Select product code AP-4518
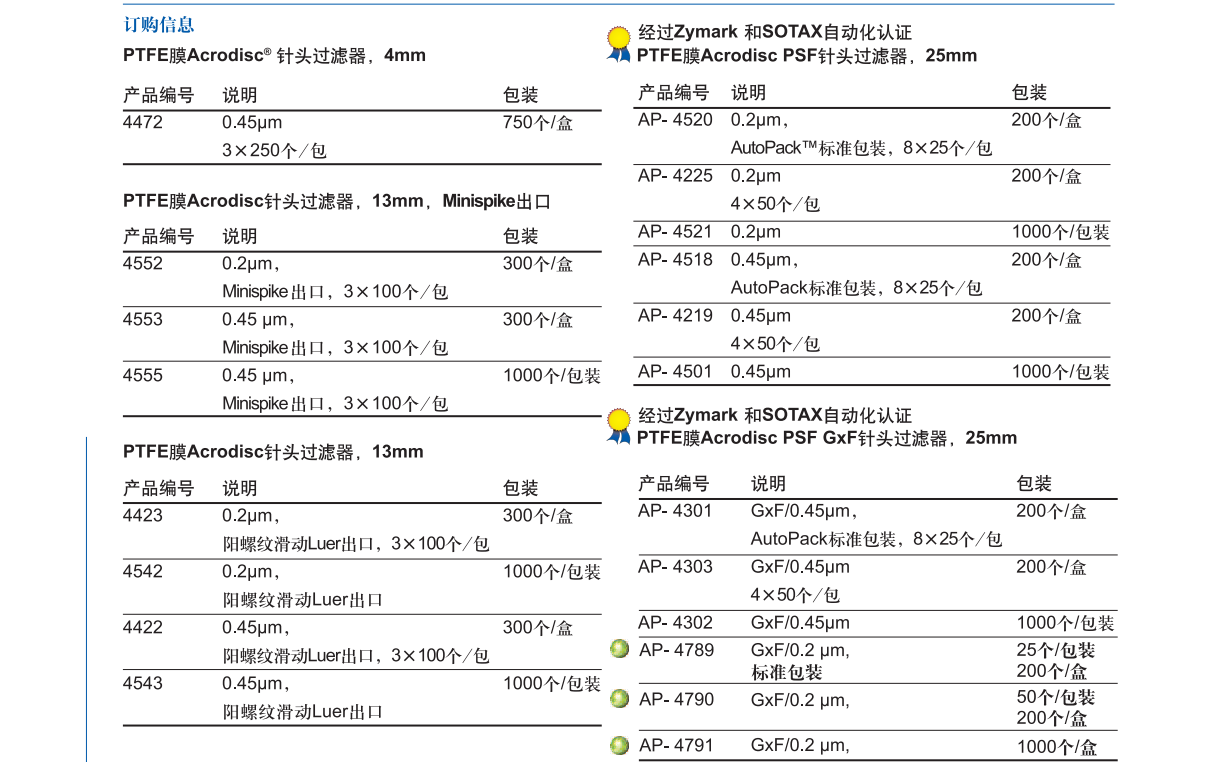Viewport: 1225px width, 762px height. [x=676, y=260]
